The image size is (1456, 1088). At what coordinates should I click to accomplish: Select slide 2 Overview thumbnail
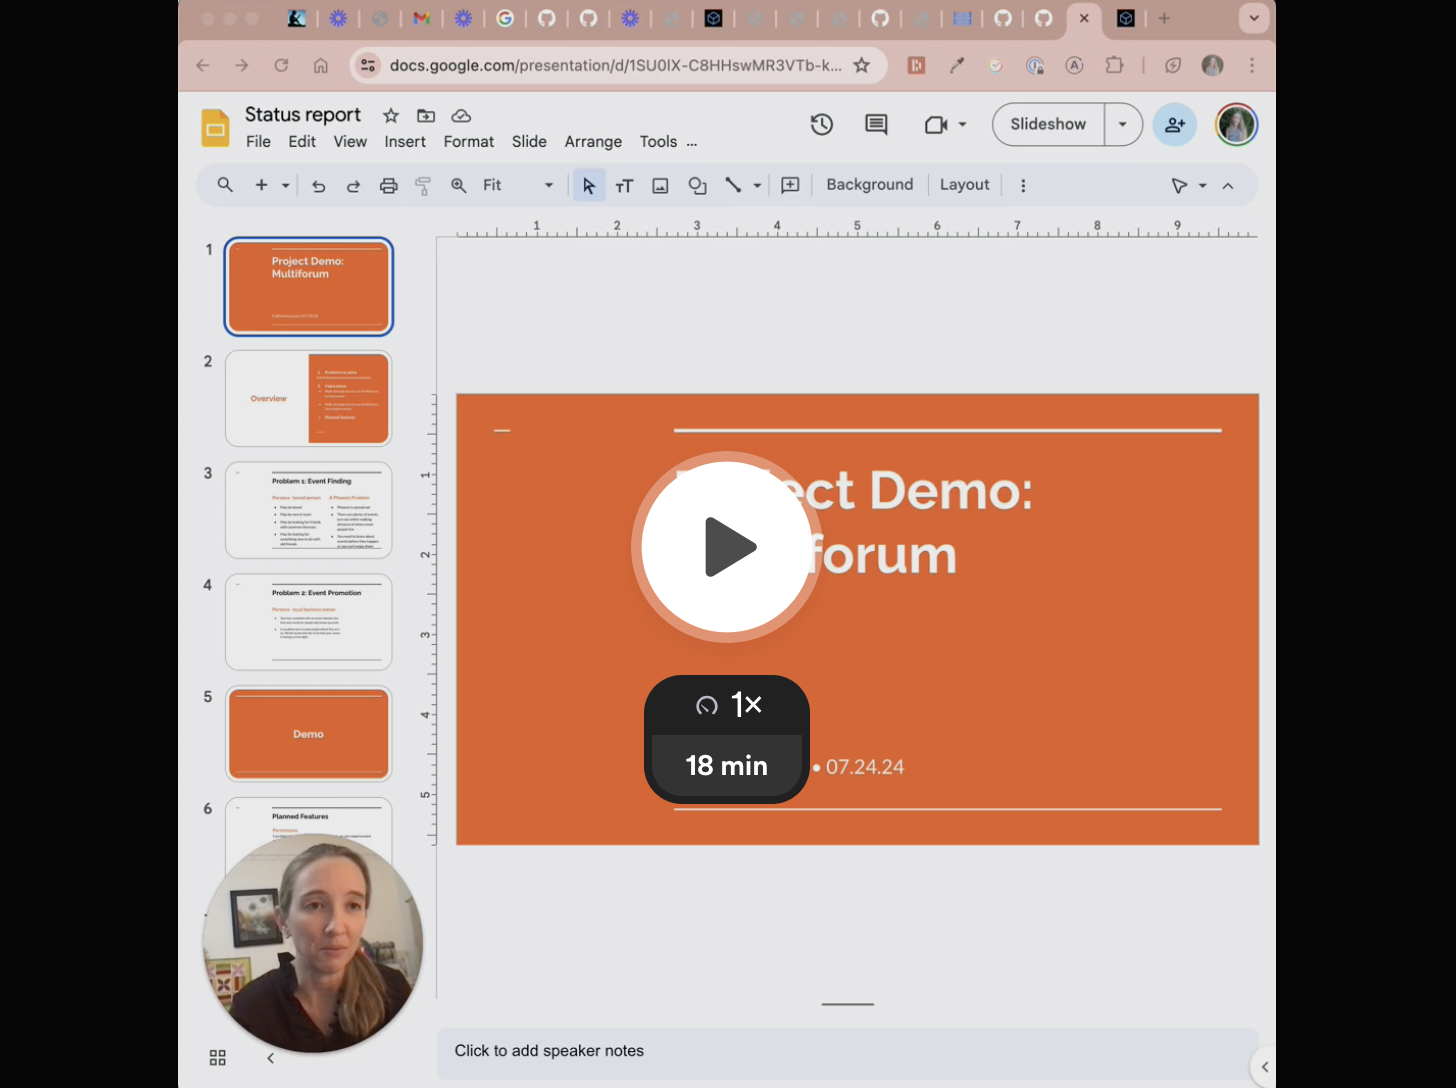[x=309, y=398]
